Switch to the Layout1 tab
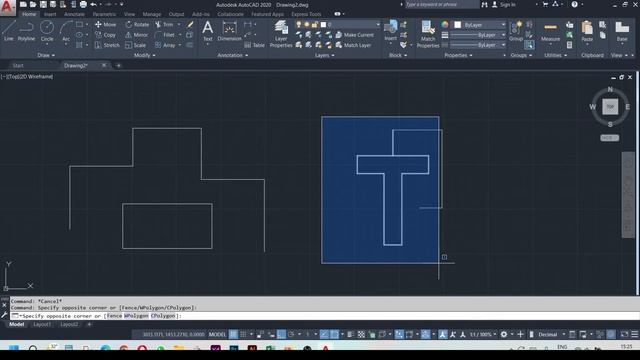The image size is (640, 360). (42, 324)
